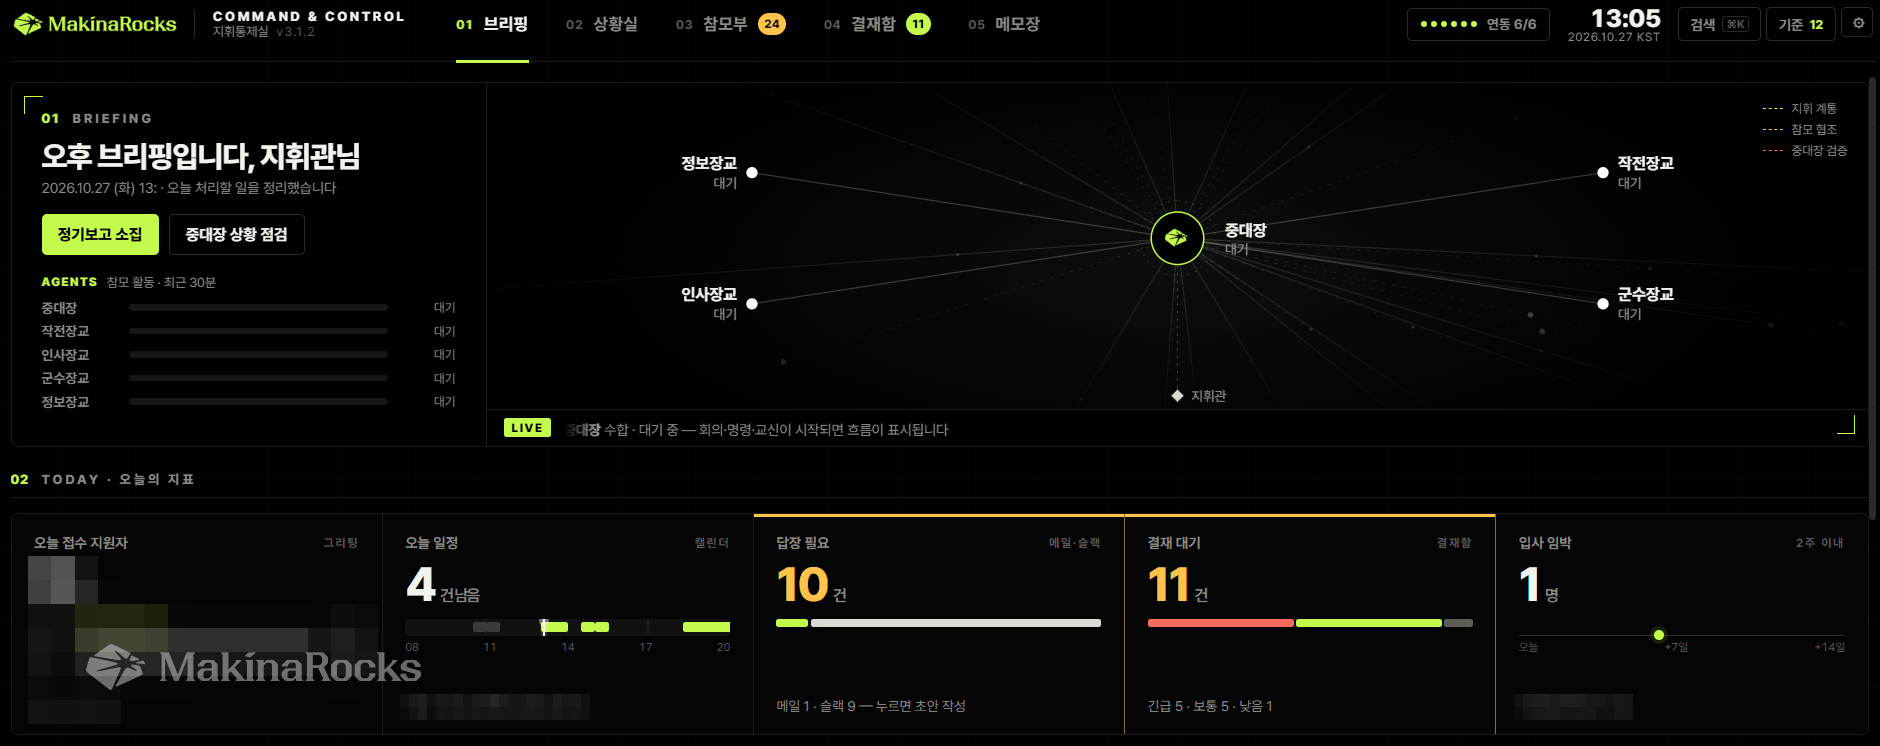The image size is (1880, 746).
Task: Select the 지휘관 diamond marker
Action: click(x=1178, y=396)
